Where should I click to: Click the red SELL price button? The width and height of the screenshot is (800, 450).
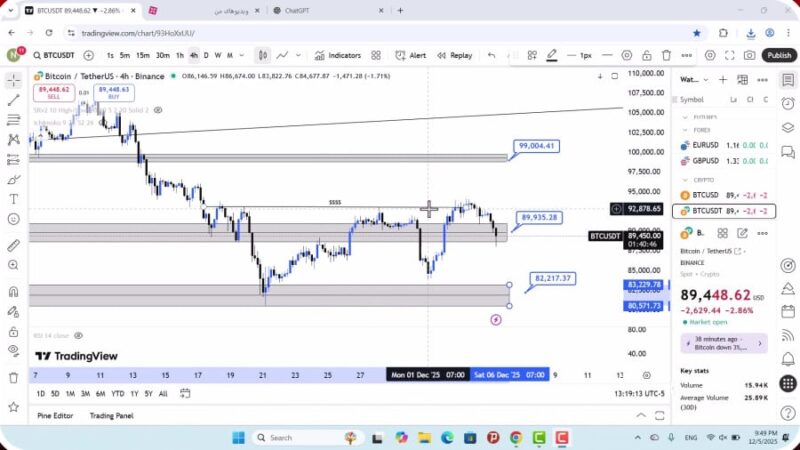[52, 93]
